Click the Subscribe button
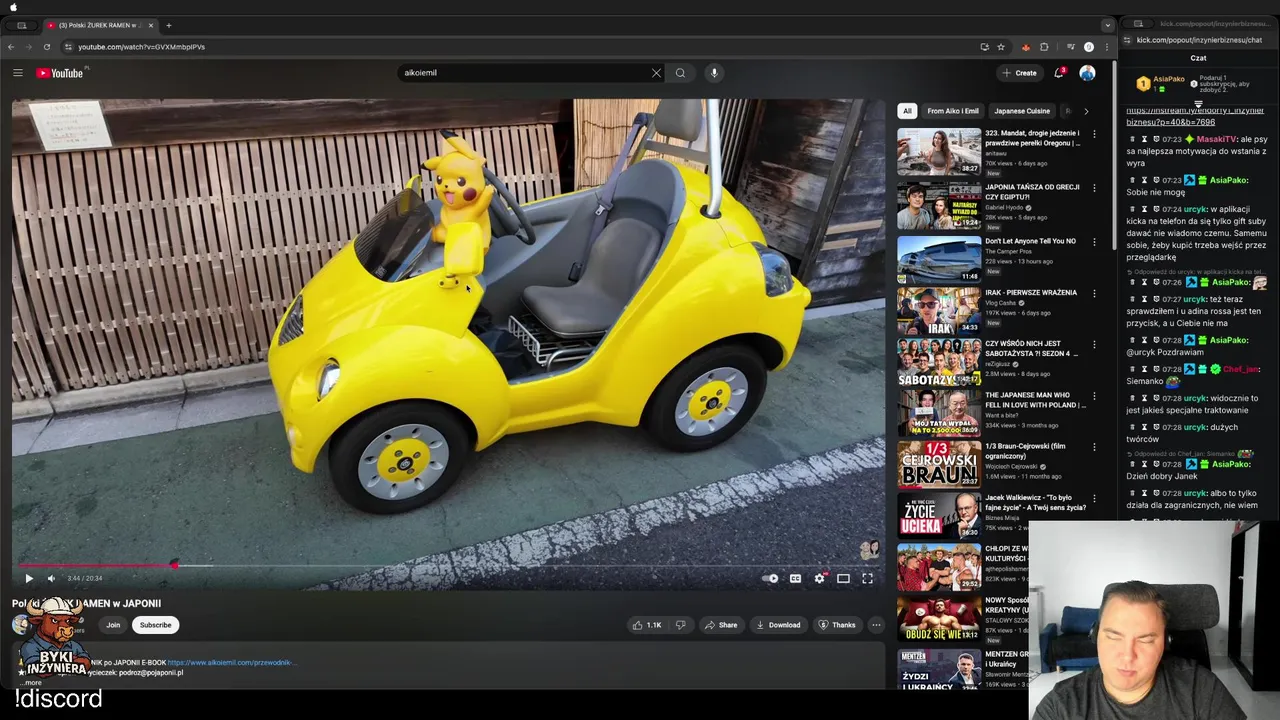The image size is (1280, 720). pos(155,625)
